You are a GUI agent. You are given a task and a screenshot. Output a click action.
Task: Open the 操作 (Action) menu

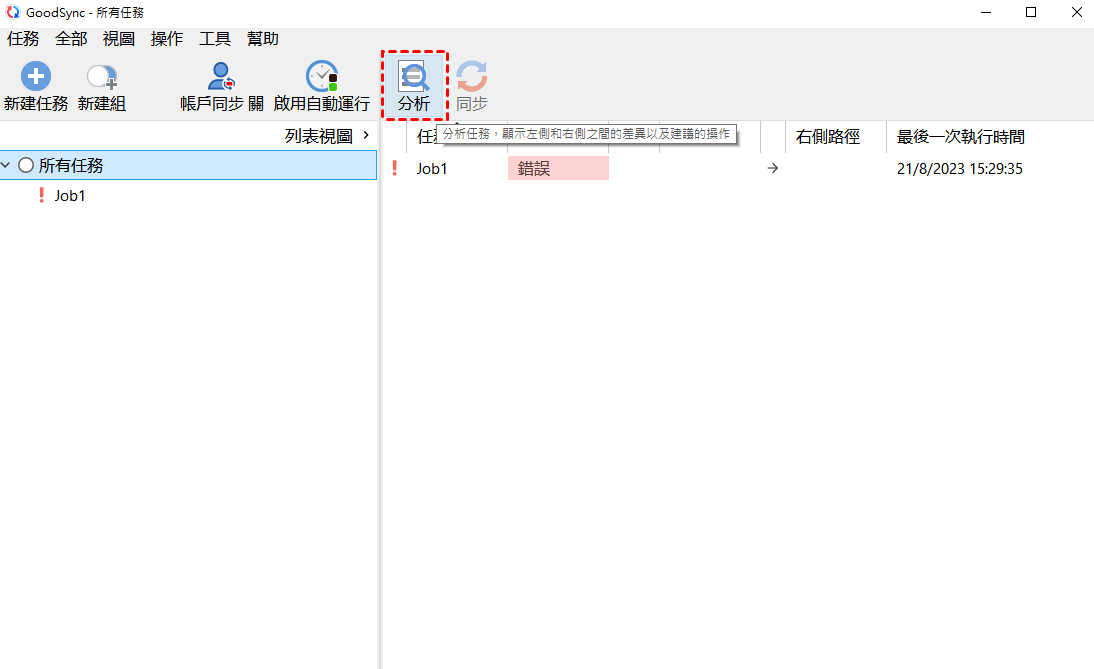(167, 39)
